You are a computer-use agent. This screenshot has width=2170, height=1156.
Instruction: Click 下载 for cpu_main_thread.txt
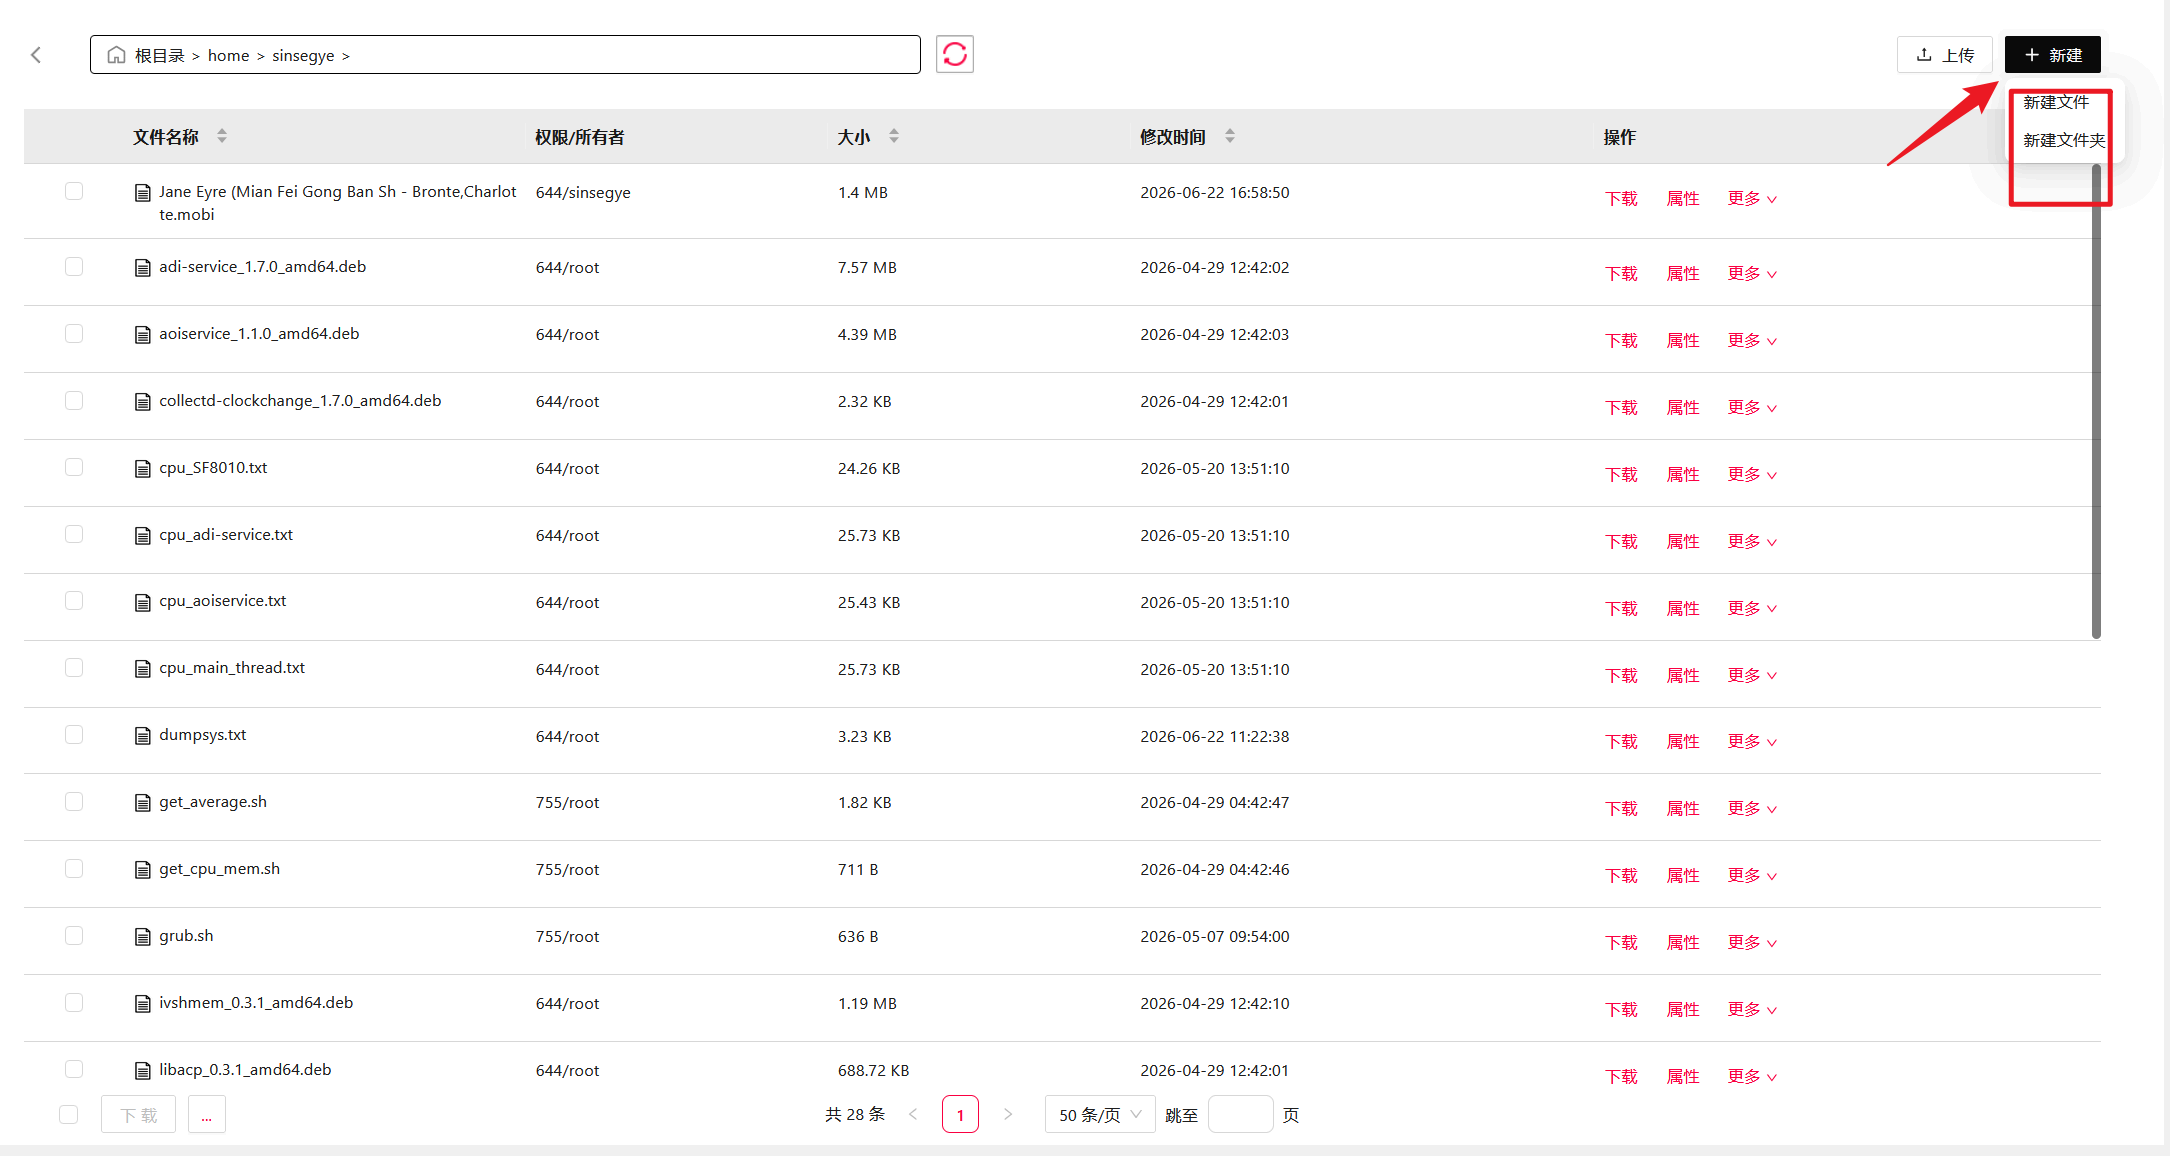(1621, 675)
